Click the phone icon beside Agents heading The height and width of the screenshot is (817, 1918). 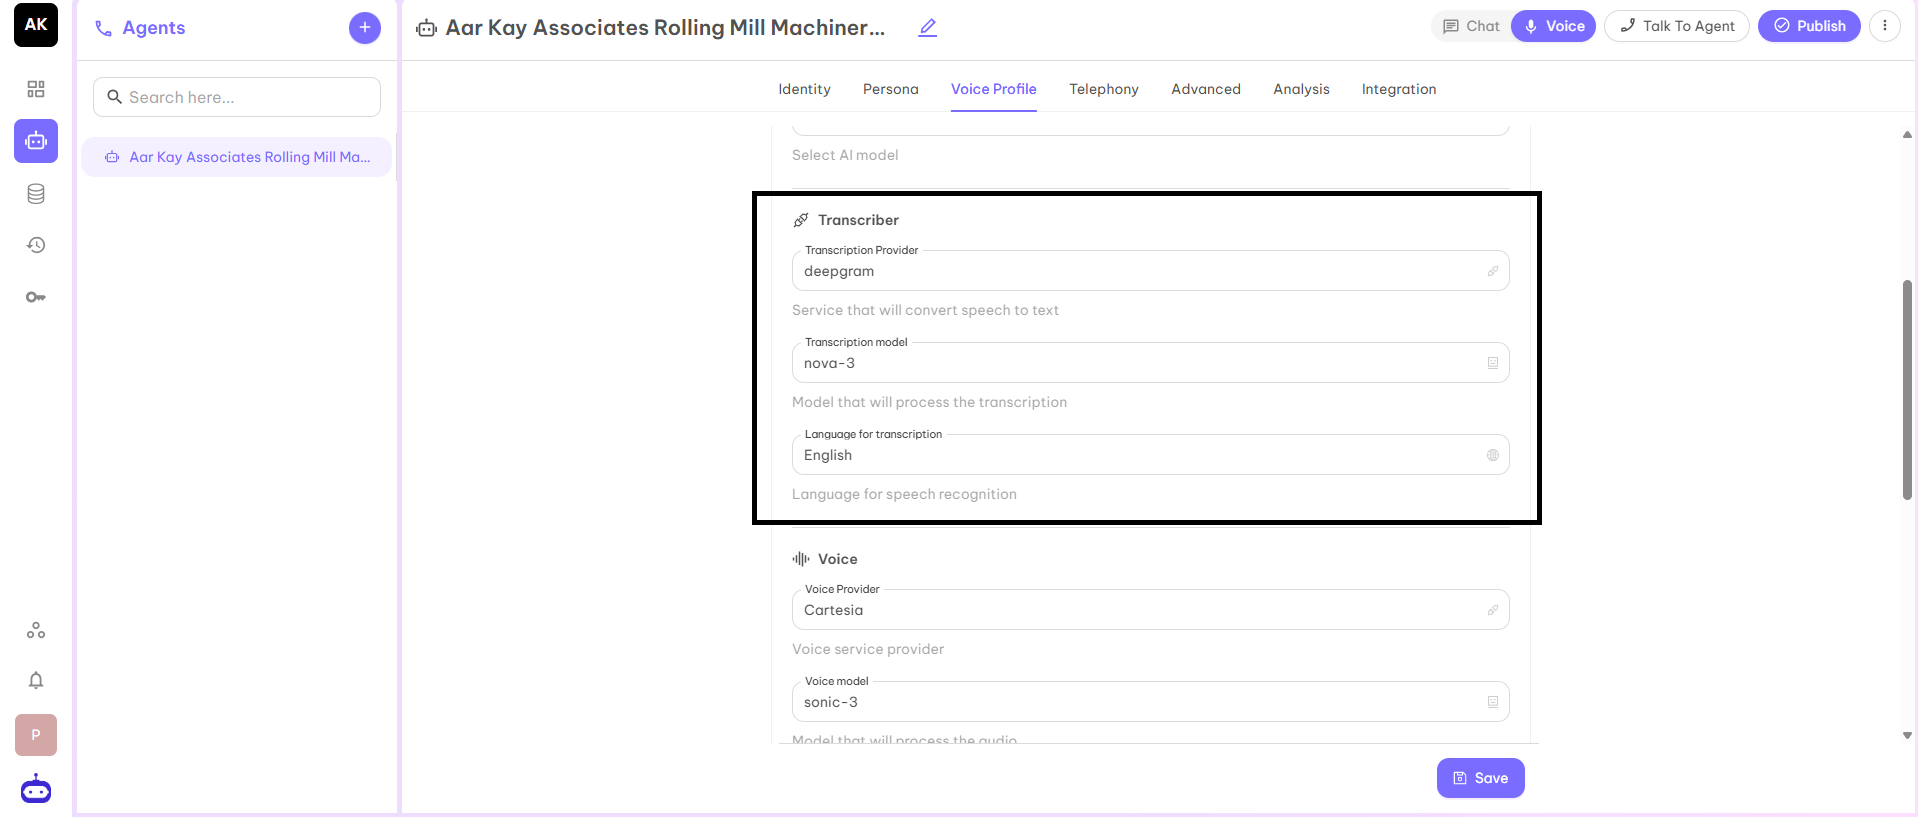pos(103,28)
